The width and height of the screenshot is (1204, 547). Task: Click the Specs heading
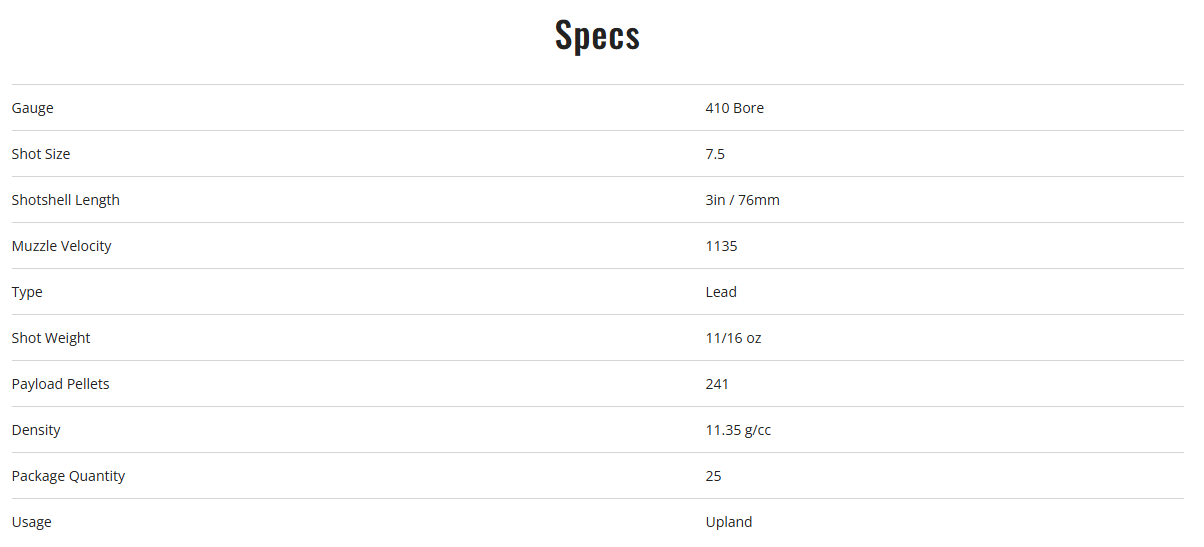[597, 36]
